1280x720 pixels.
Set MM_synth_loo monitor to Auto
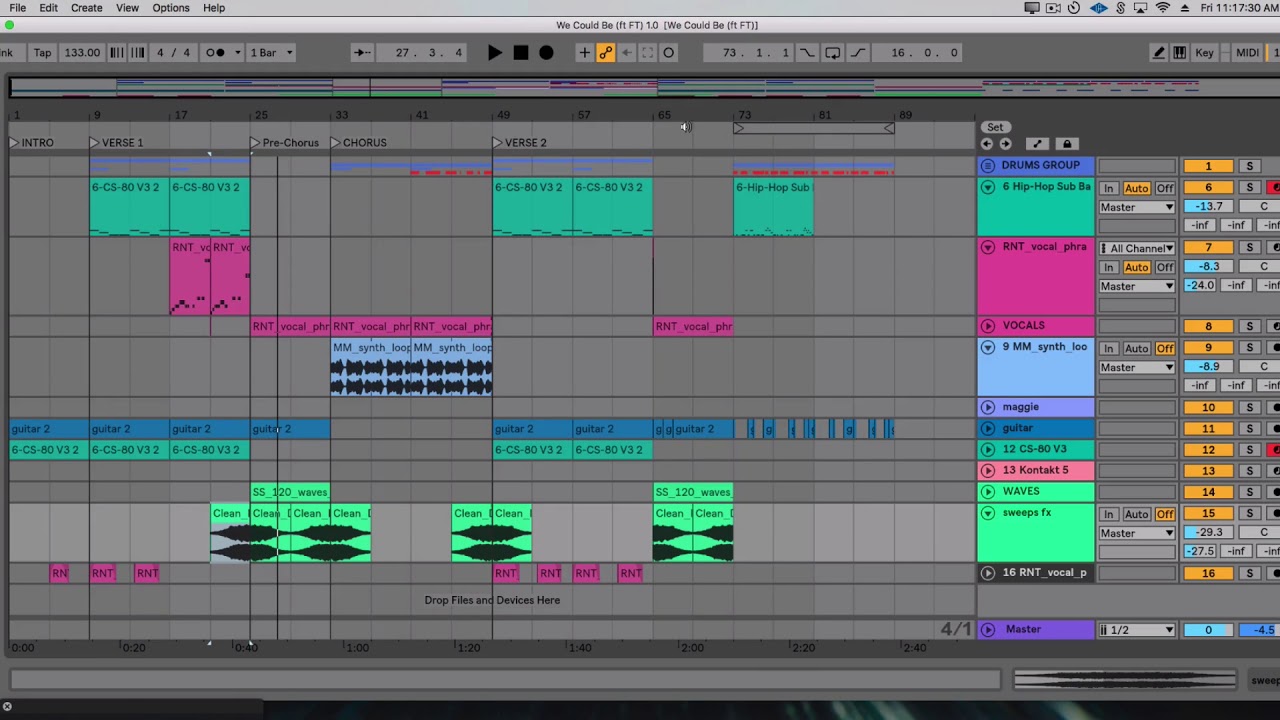tap(1136, 348)
